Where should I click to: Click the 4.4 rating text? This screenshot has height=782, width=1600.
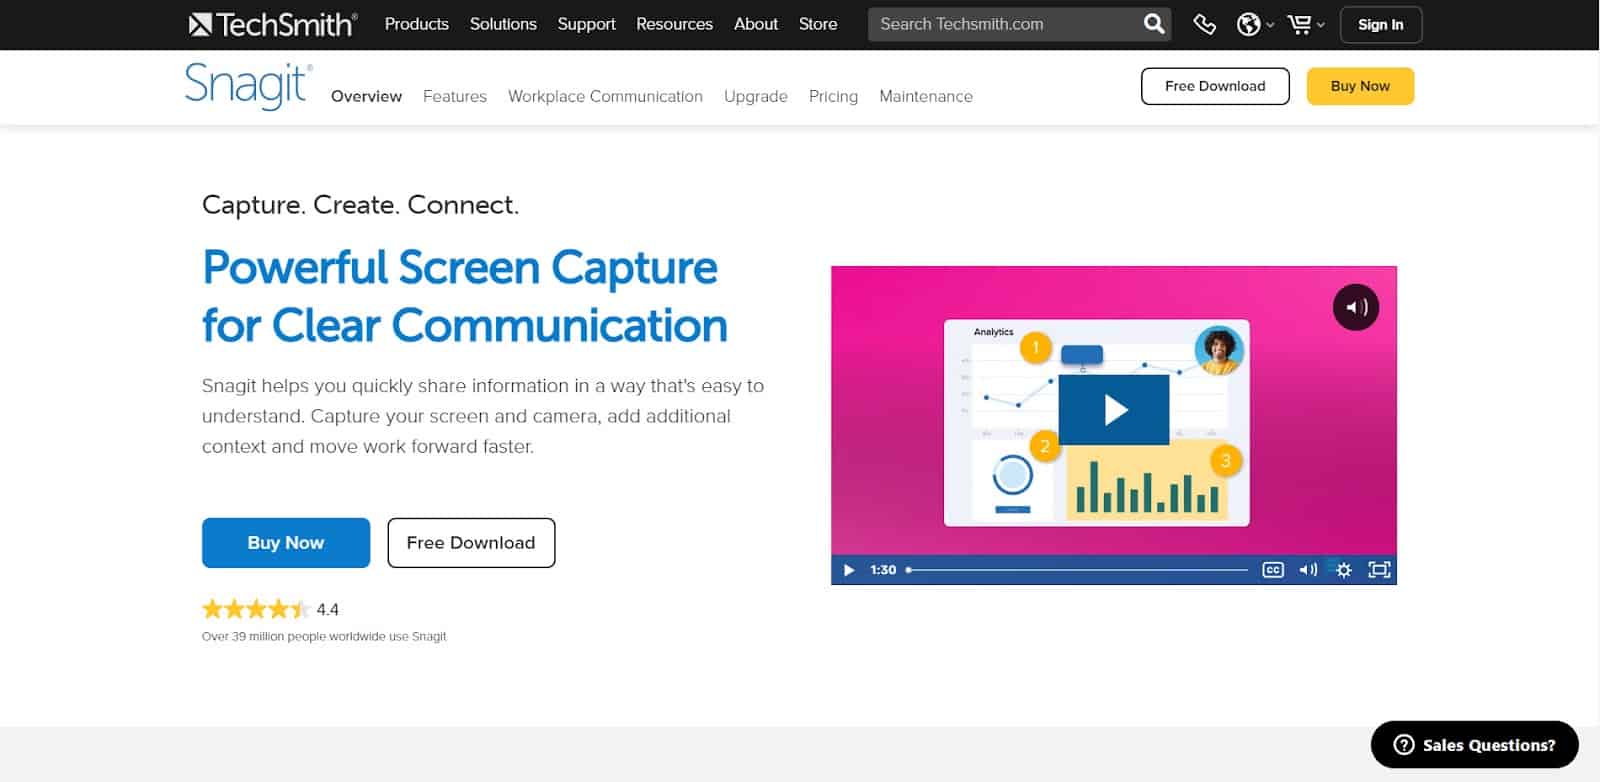pos(328,610)
